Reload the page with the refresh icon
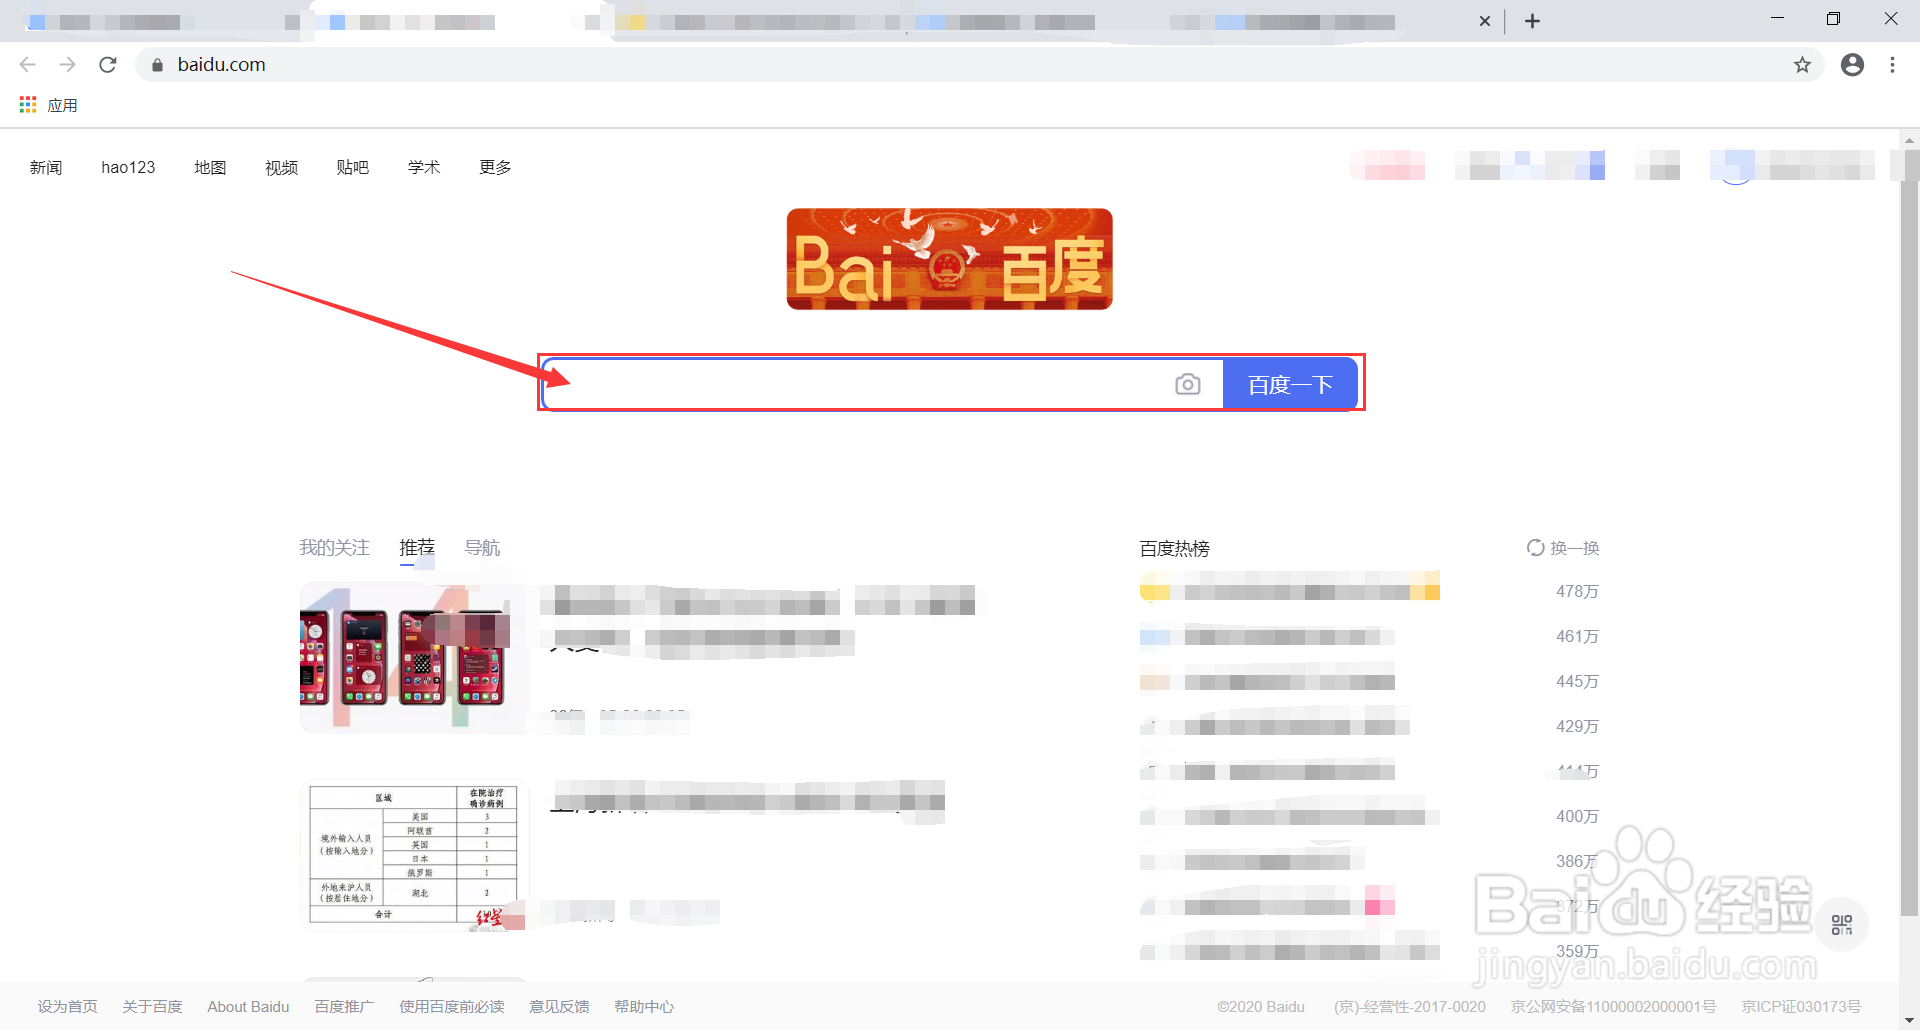The width and height of the screenshot is (1920, 1030). point(108,65)
